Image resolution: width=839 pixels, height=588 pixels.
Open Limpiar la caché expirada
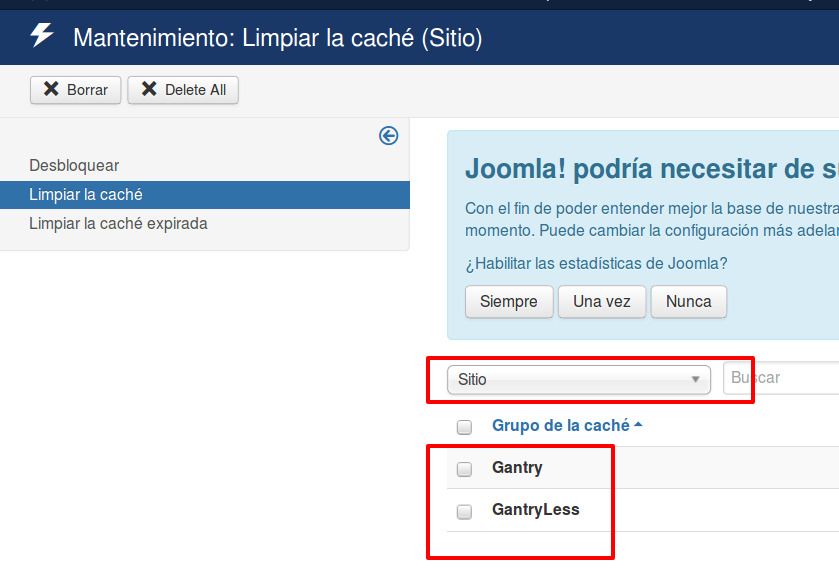point(118,224)
